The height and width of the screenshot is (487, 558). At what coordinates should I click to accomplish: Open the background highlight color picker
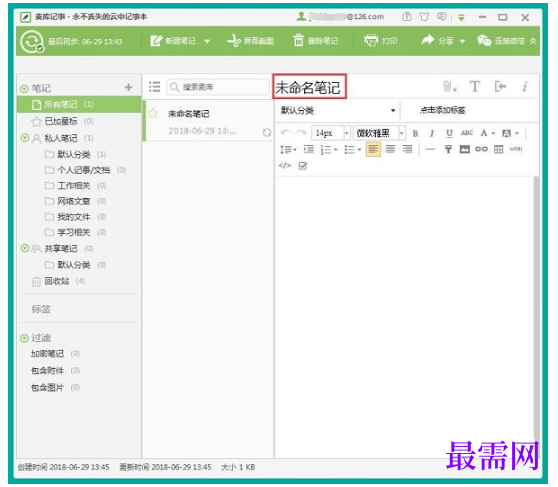[x=510, y=133]
